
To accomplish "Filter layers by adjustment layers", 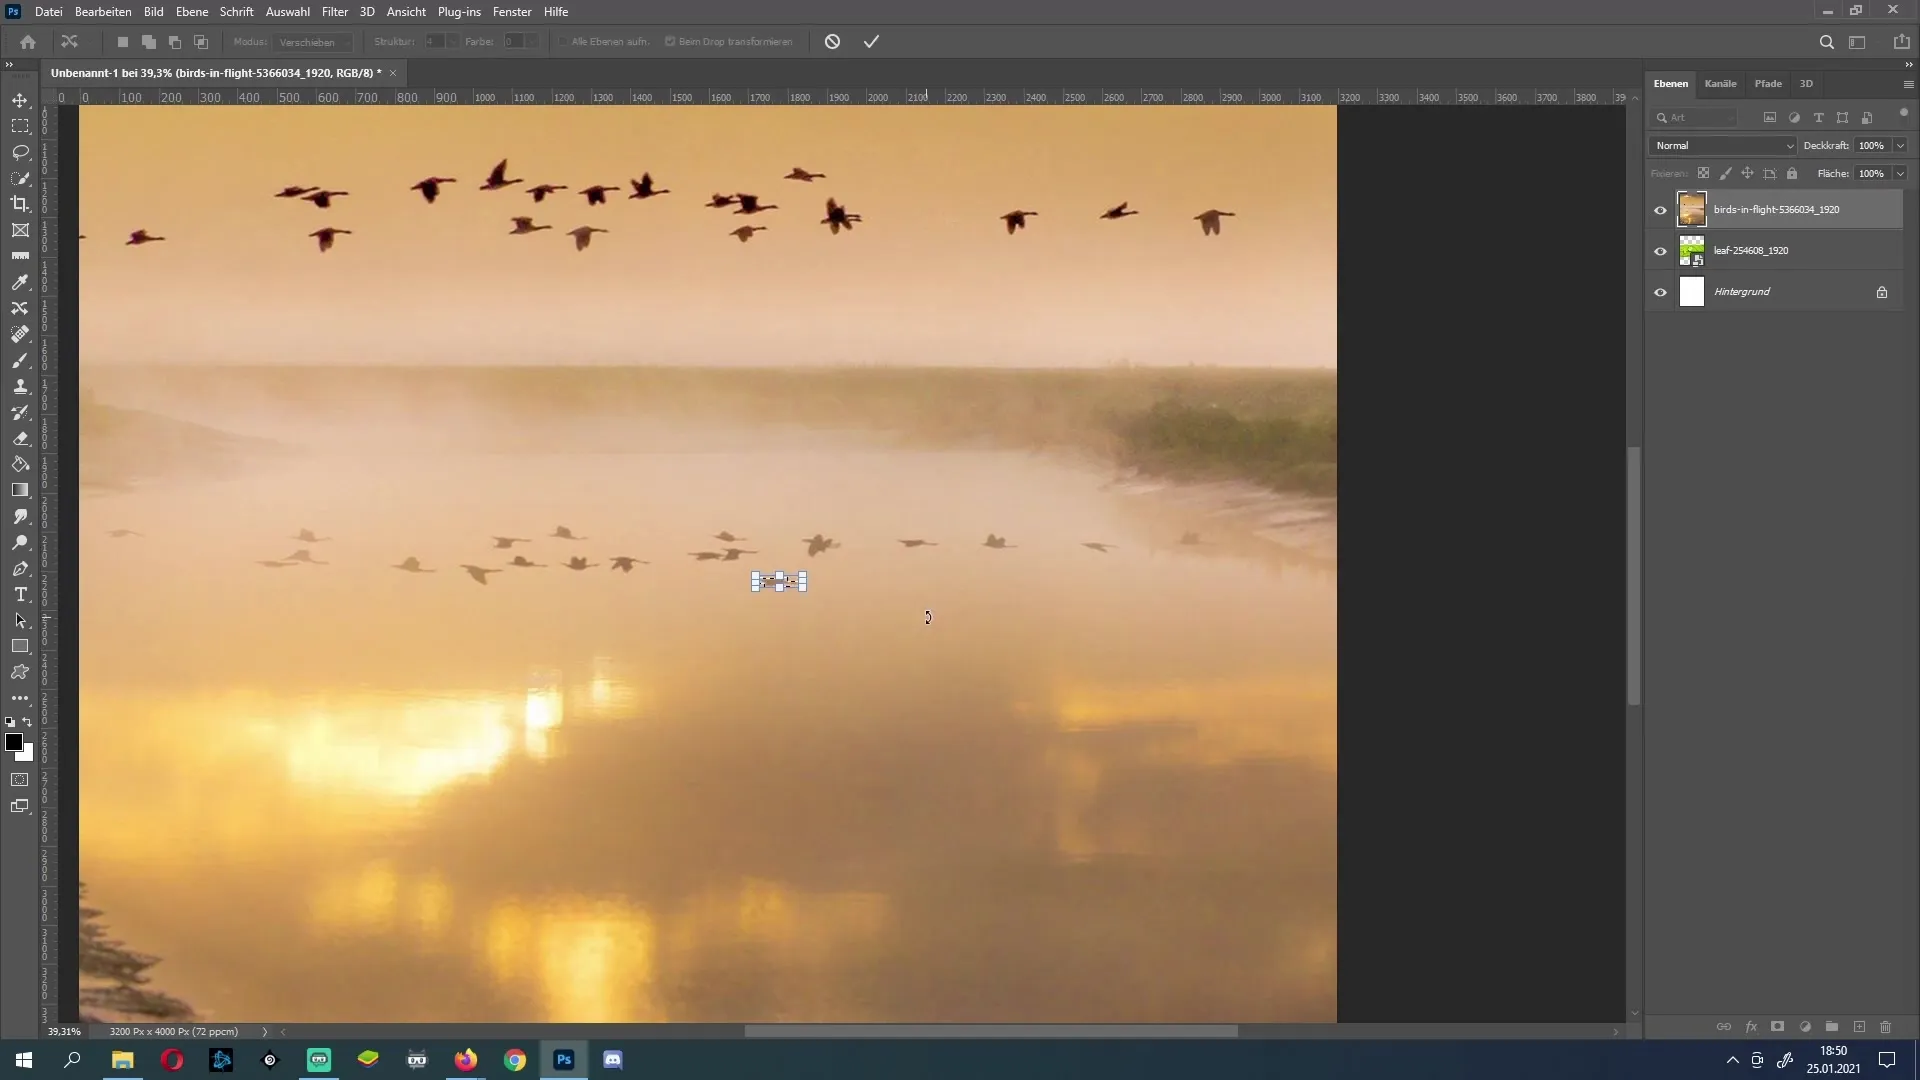I will click(x=1794, y=117).
